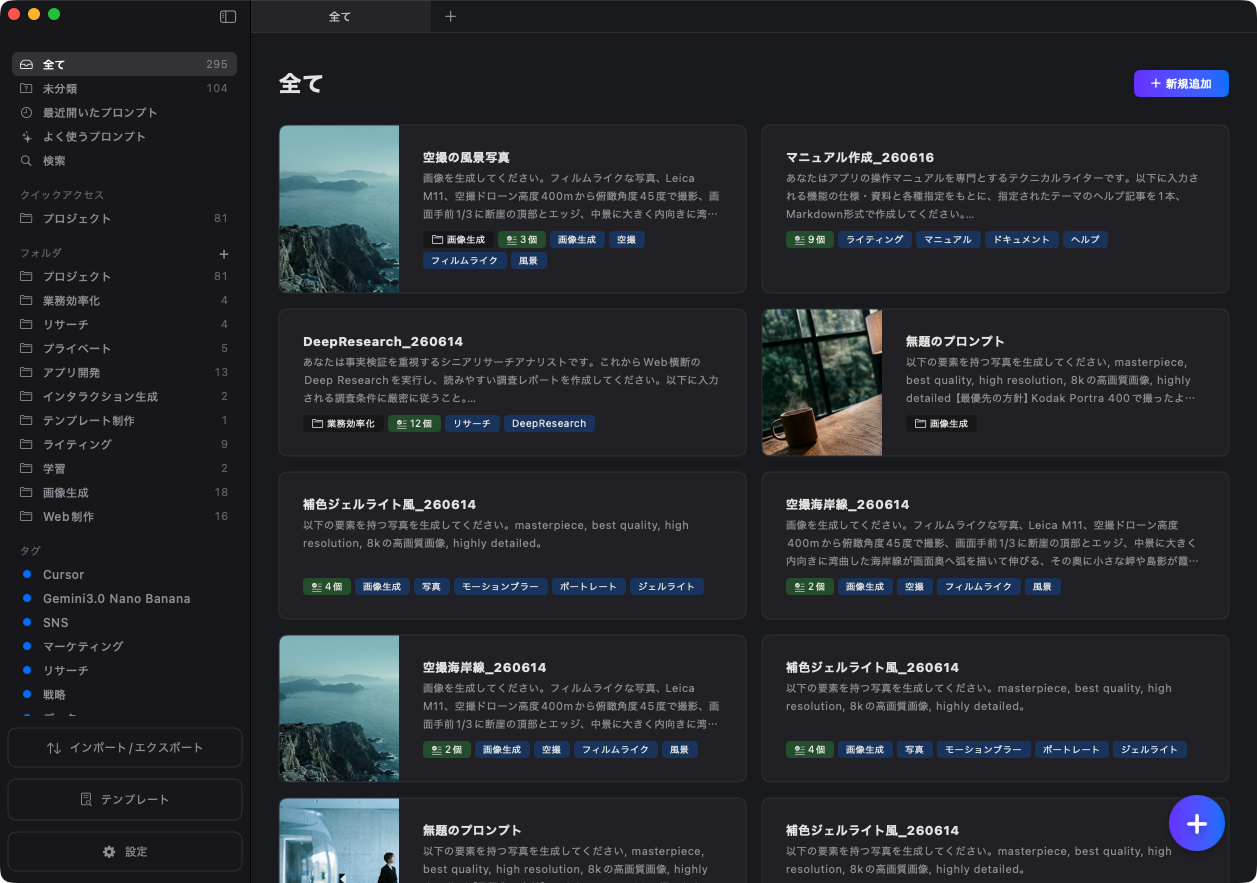Open the Web制作 folder

pos(124,516)
